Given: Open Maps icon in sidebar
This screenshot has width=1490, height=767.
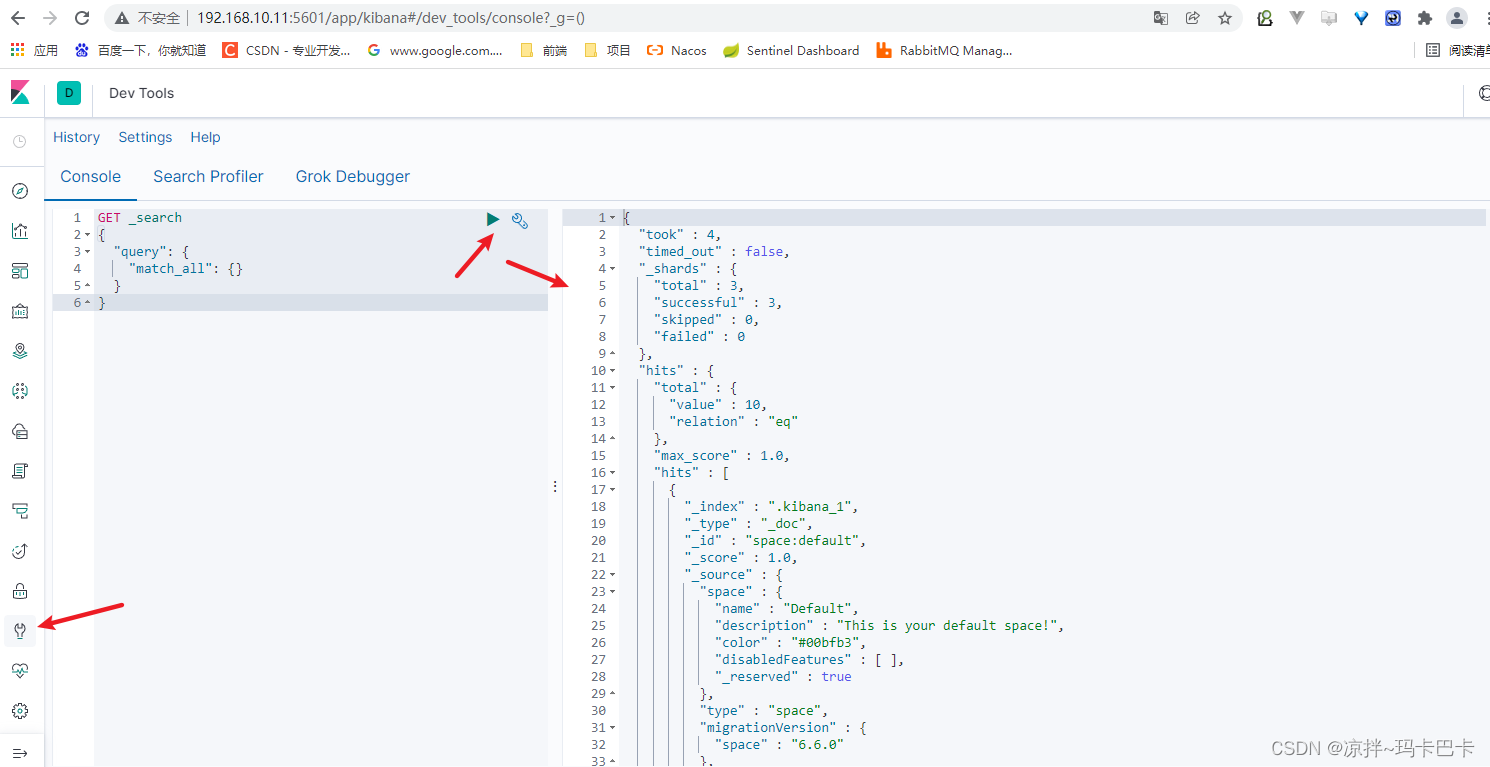Looking at the screenshot, I should (20, 351).
